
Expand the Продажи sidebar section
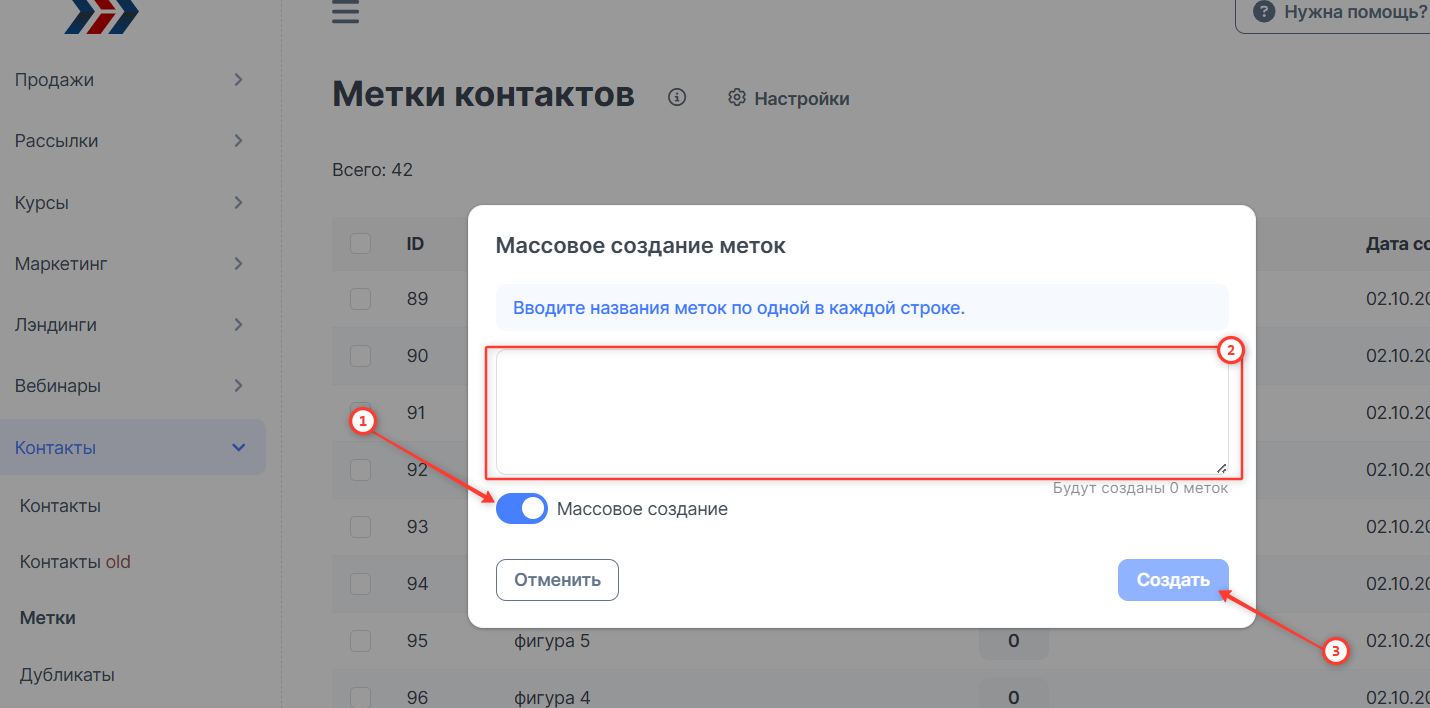238,80
